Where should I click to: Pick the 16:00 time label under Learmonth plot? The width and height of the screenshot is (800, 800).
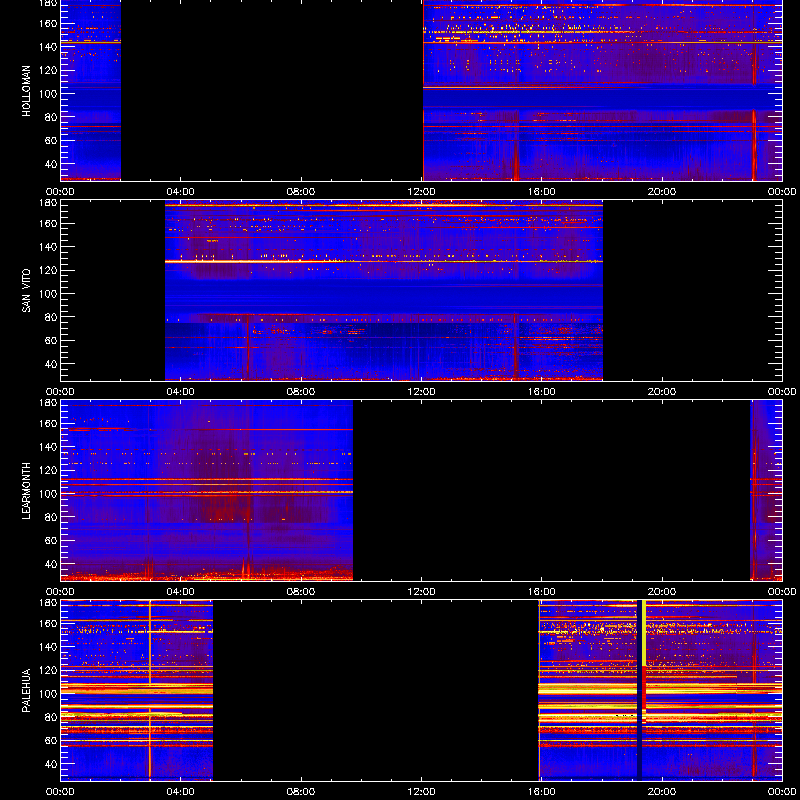(541, 592)
